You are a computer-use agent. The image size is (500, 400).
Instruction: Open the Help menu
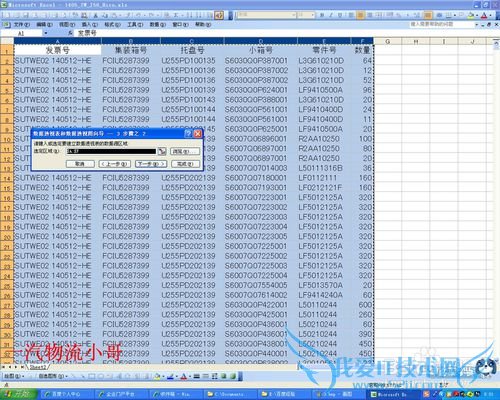203,24
